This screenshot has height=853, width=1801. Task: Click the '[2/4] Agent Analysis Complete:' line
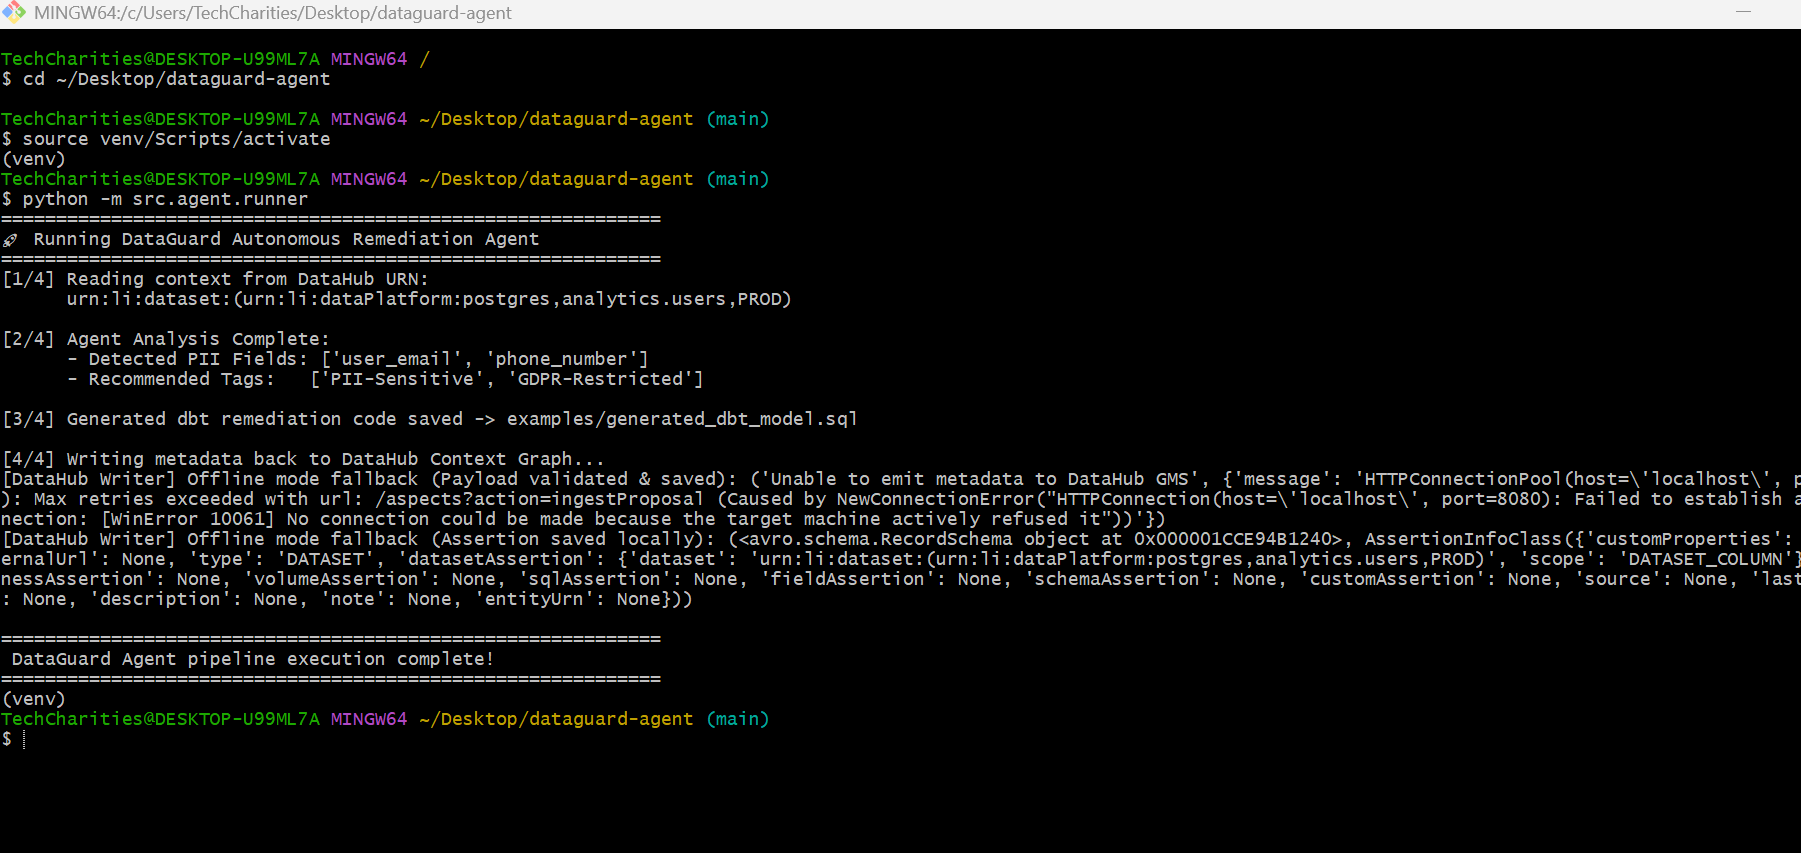pos(166,339)
